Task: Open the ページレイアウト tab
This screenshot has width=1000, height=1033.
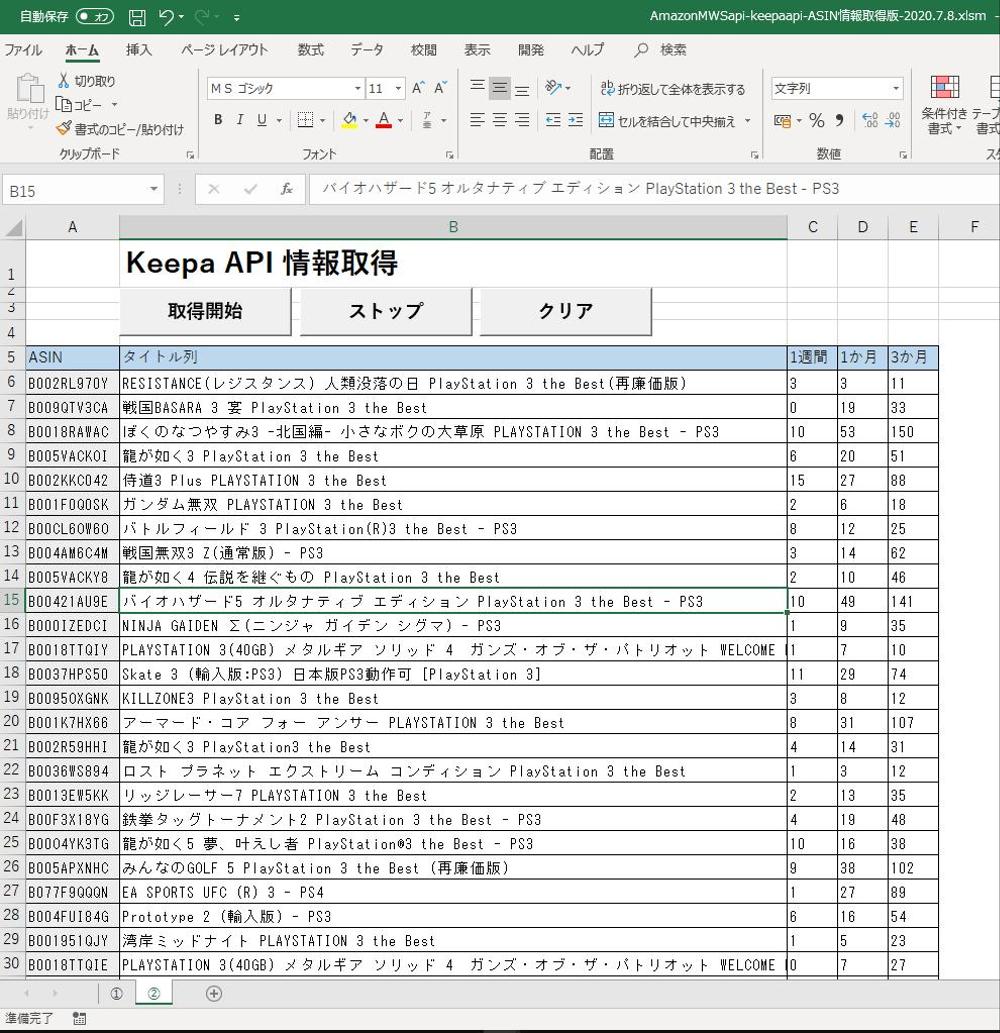Action: (225, 50)
